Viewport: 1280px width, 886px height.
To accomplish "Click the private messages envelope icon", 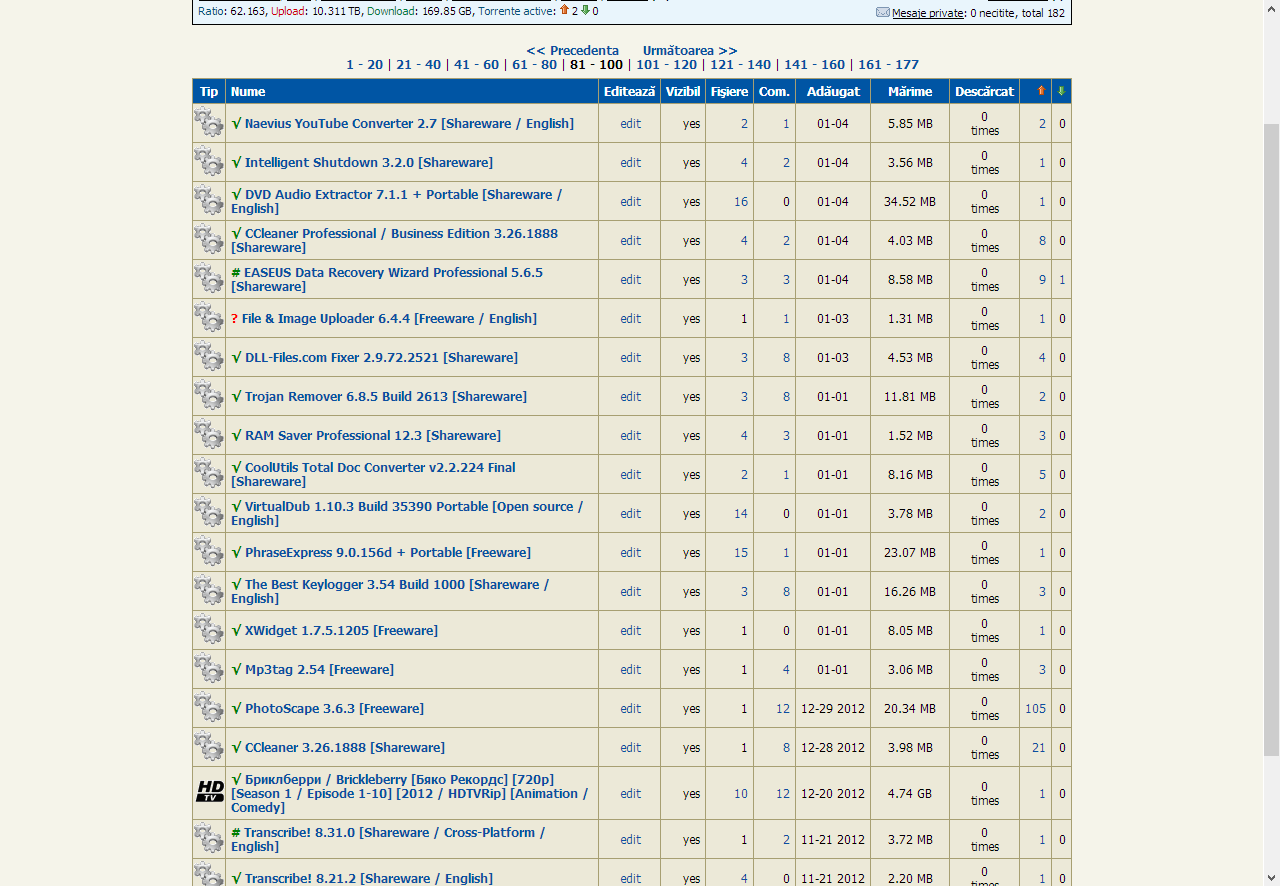I will (x=883, y=13).
